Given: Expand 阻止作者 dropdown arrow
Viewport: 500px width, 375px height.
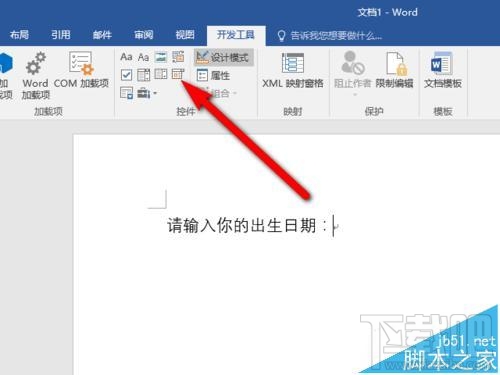Looking at the screenshot, I should click(355, 95).
